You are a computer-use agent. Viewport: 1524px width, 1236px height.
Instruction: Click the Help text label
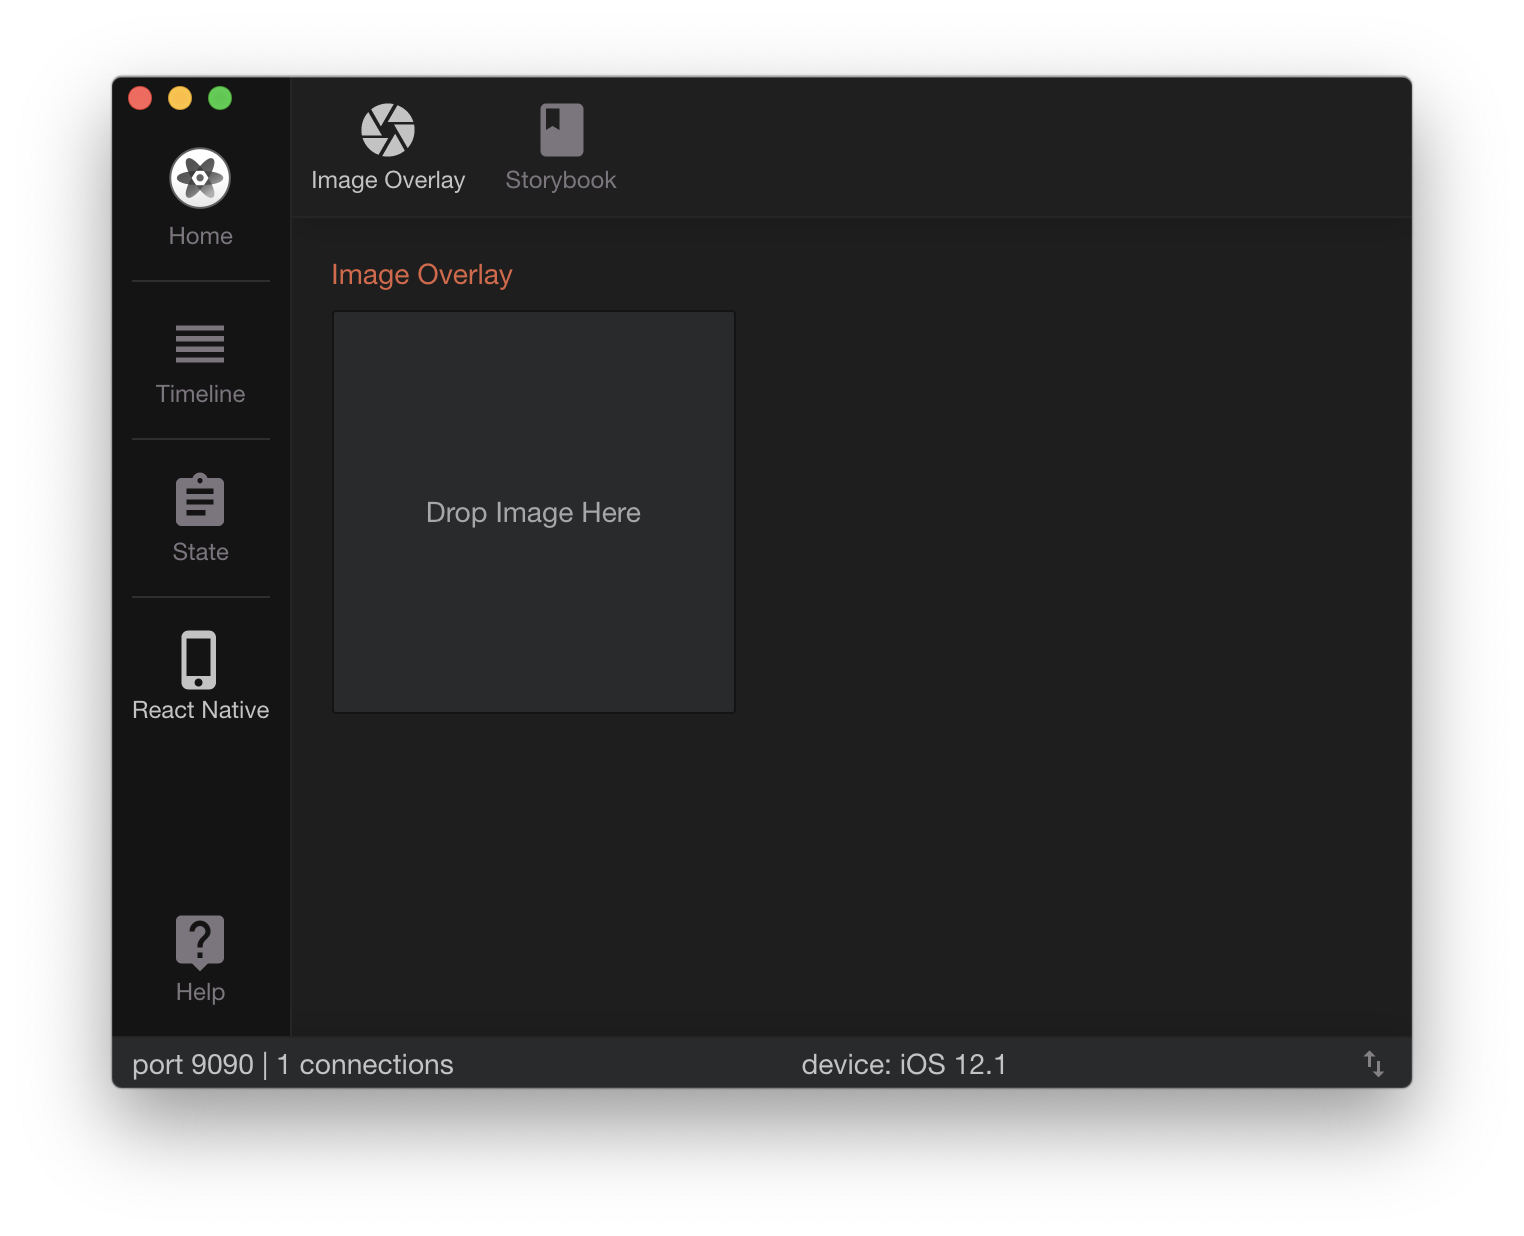click(x=200, y=992)
